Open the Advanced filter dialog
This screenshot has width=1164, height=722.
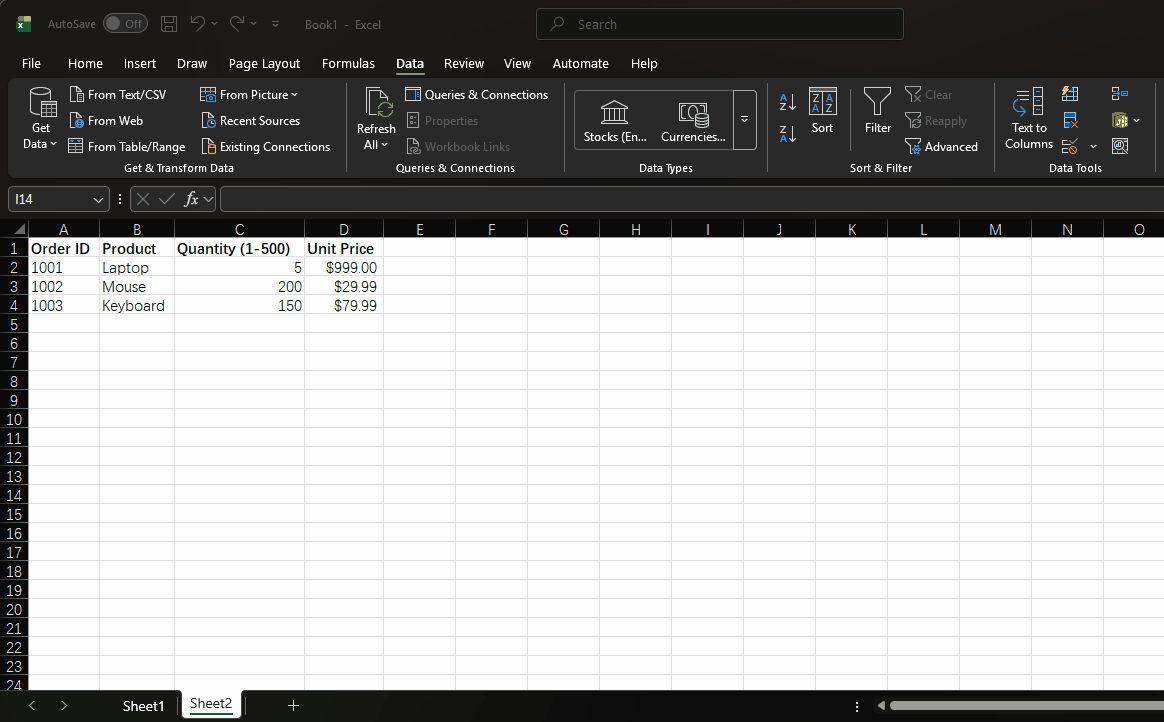coord(943,146)
